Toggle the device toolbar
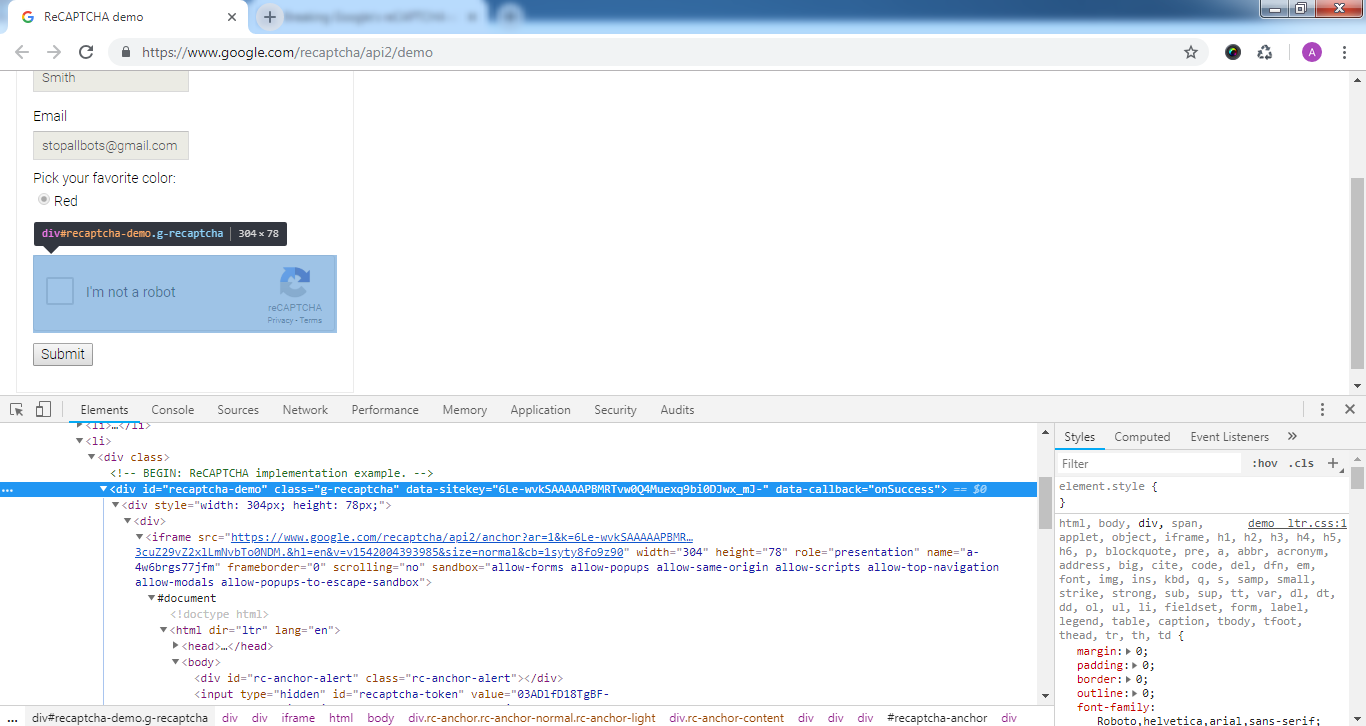This screenshot has height=726, width=1366. click(x=42, y=409)
